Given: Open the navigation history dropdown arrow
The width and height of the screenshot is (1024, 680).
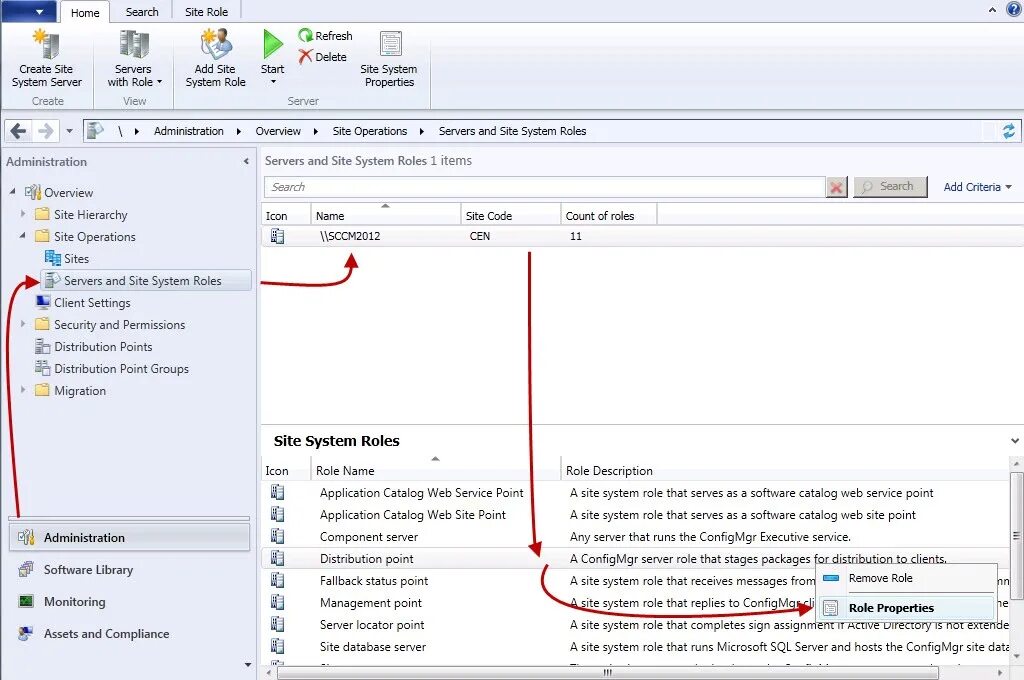Looking at the screenshot, I should pyautogui.click(x=69, y=131).
